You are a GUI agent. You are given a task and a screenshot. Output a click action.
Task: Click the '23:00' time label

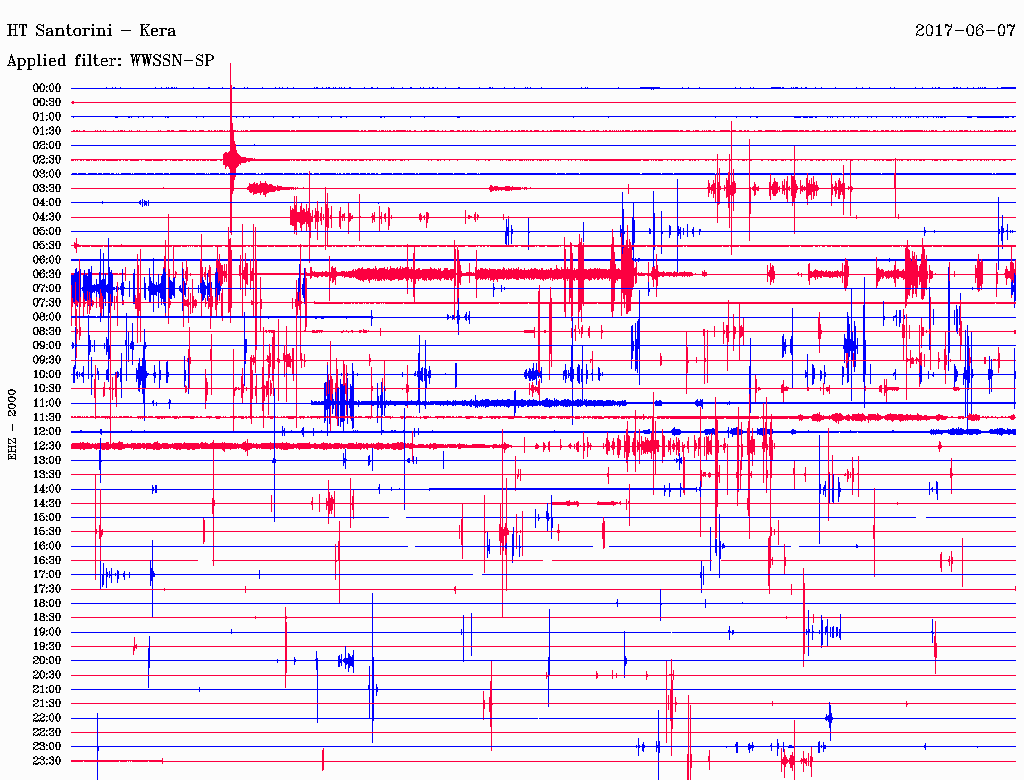tap(47, 747)
